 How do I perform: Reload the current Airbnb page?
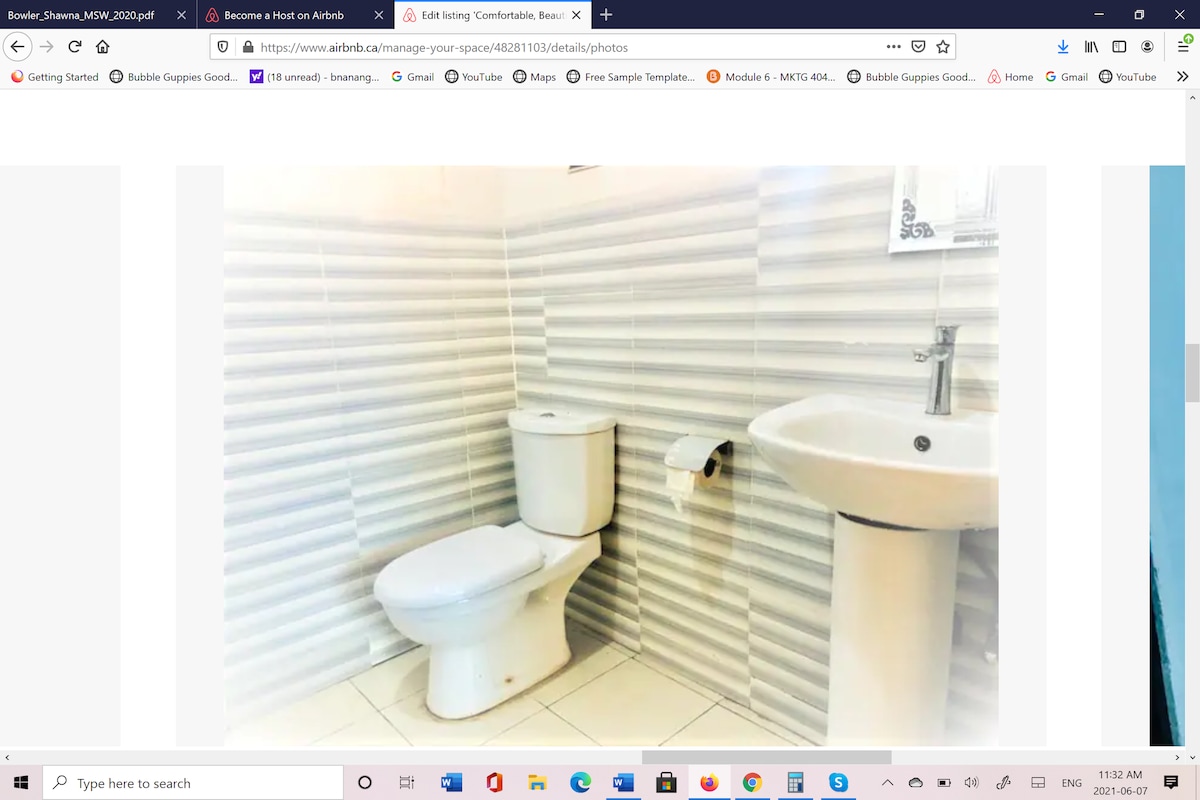pos(75,47)
